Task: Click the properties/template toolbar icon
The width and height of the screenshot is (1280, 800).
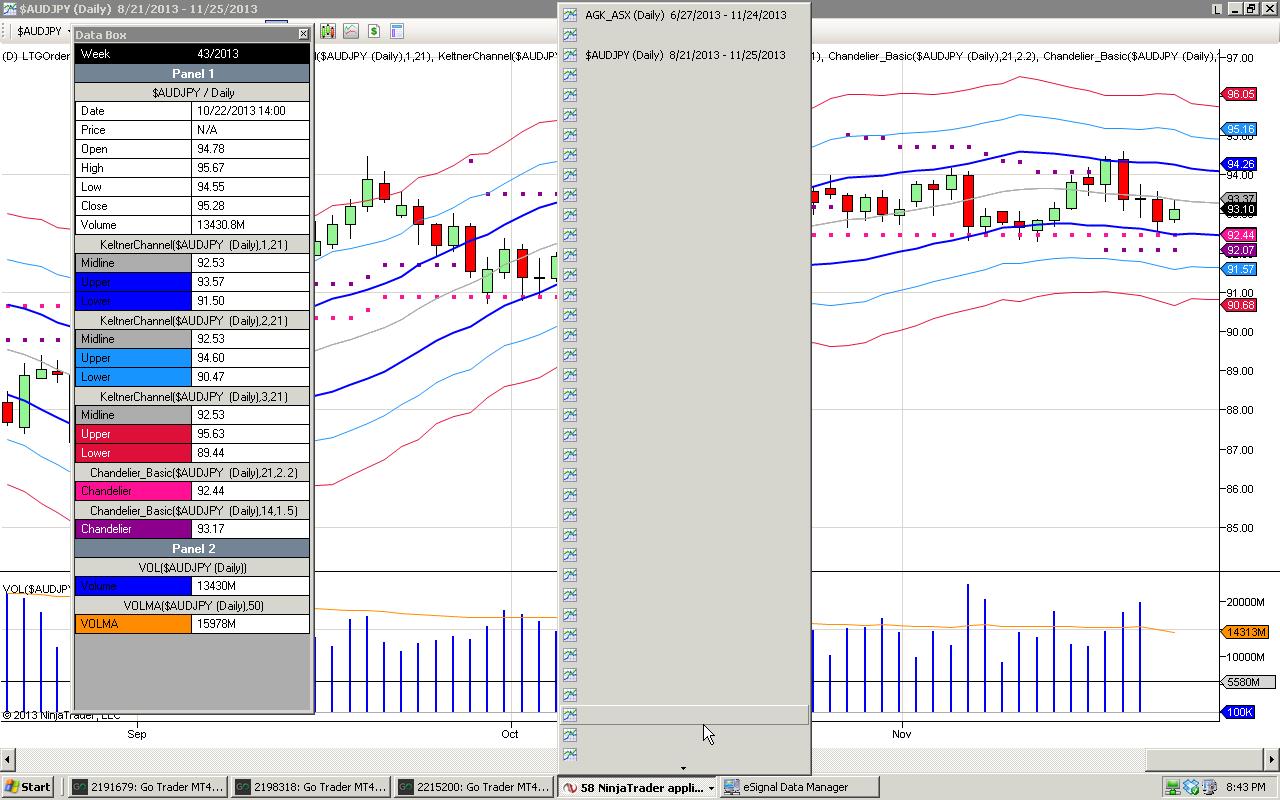Action: coord(397,31)
